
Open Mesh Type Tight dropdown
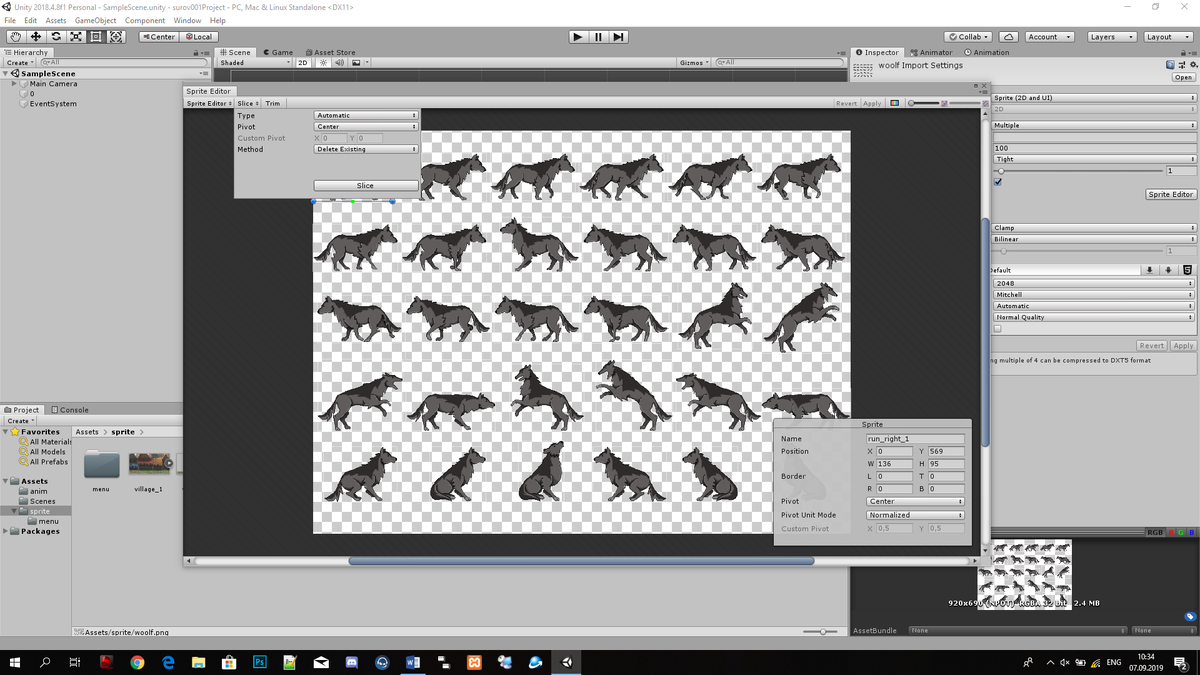coord(1094,159)
